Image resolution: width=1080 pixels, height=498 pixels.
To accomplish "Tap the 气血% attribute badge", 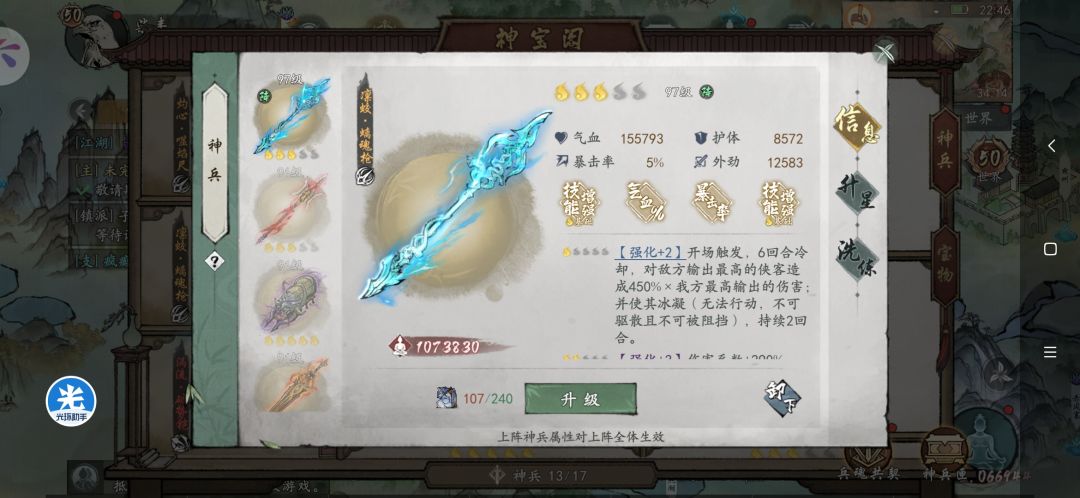I will click(645, 202).
